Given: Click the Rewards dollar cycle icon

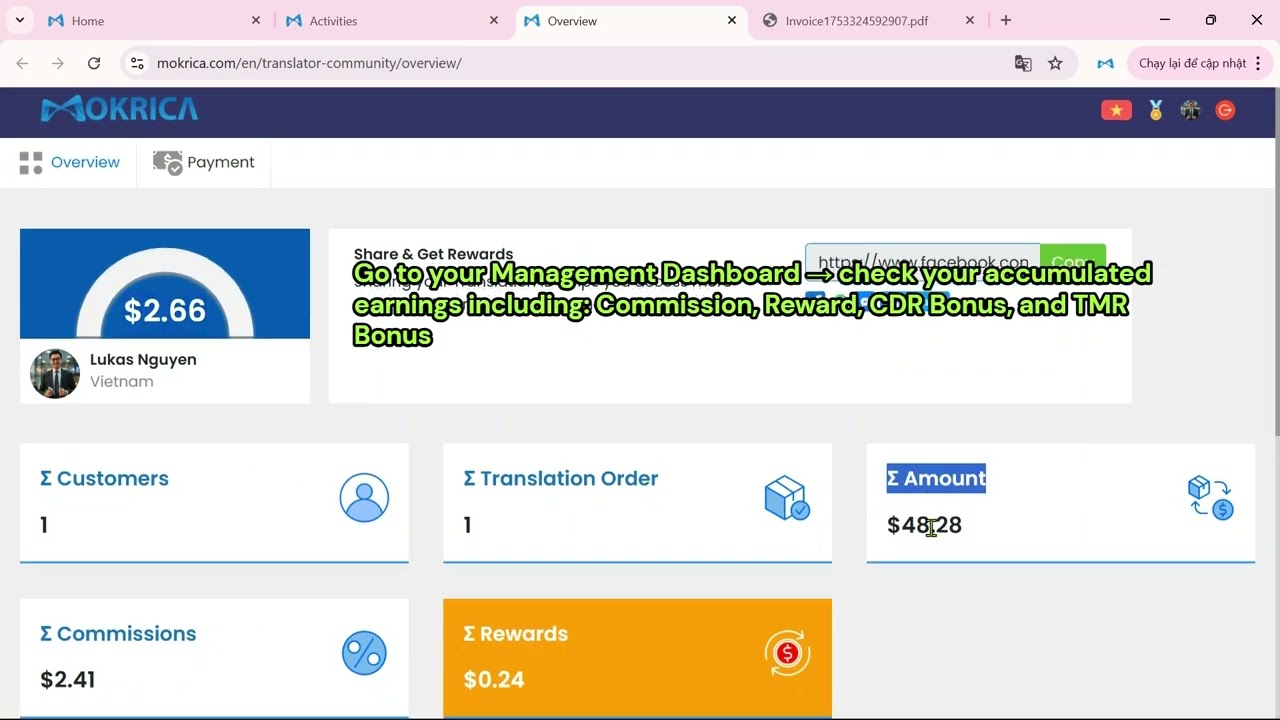Looking at the screenshot, I should point(787,653).
